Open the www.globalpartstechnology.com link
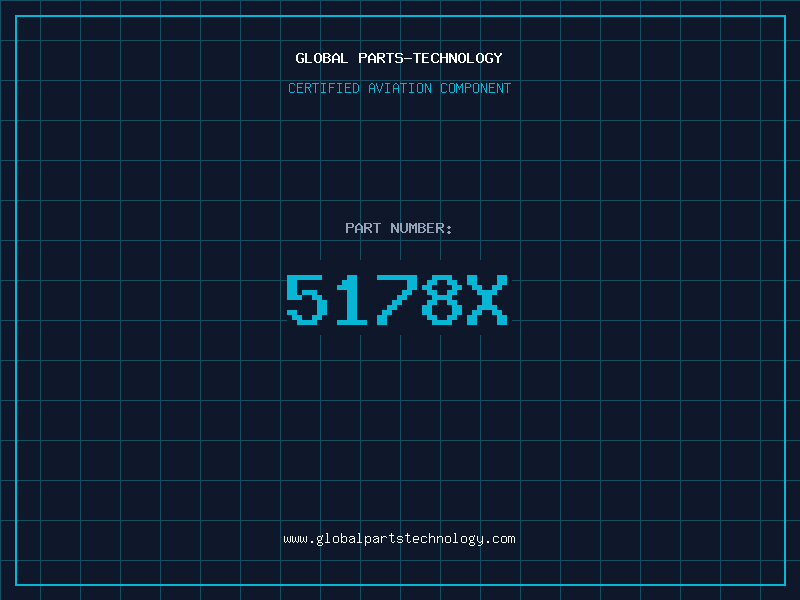This screenshot has height=600, width=800. click(399, 539)
